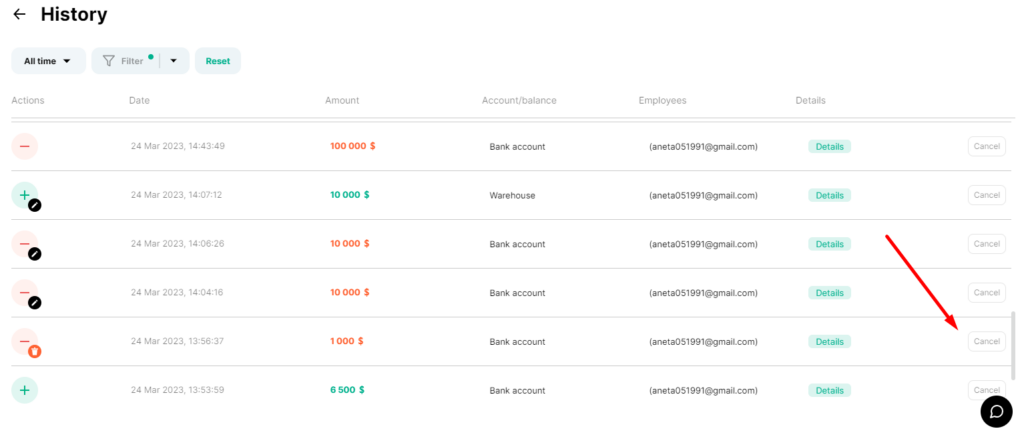This screenshot has width=1024, height=439.
Task: Cancel the 14:07:12 Warehouse transaction
Action: tap(987, 195)
